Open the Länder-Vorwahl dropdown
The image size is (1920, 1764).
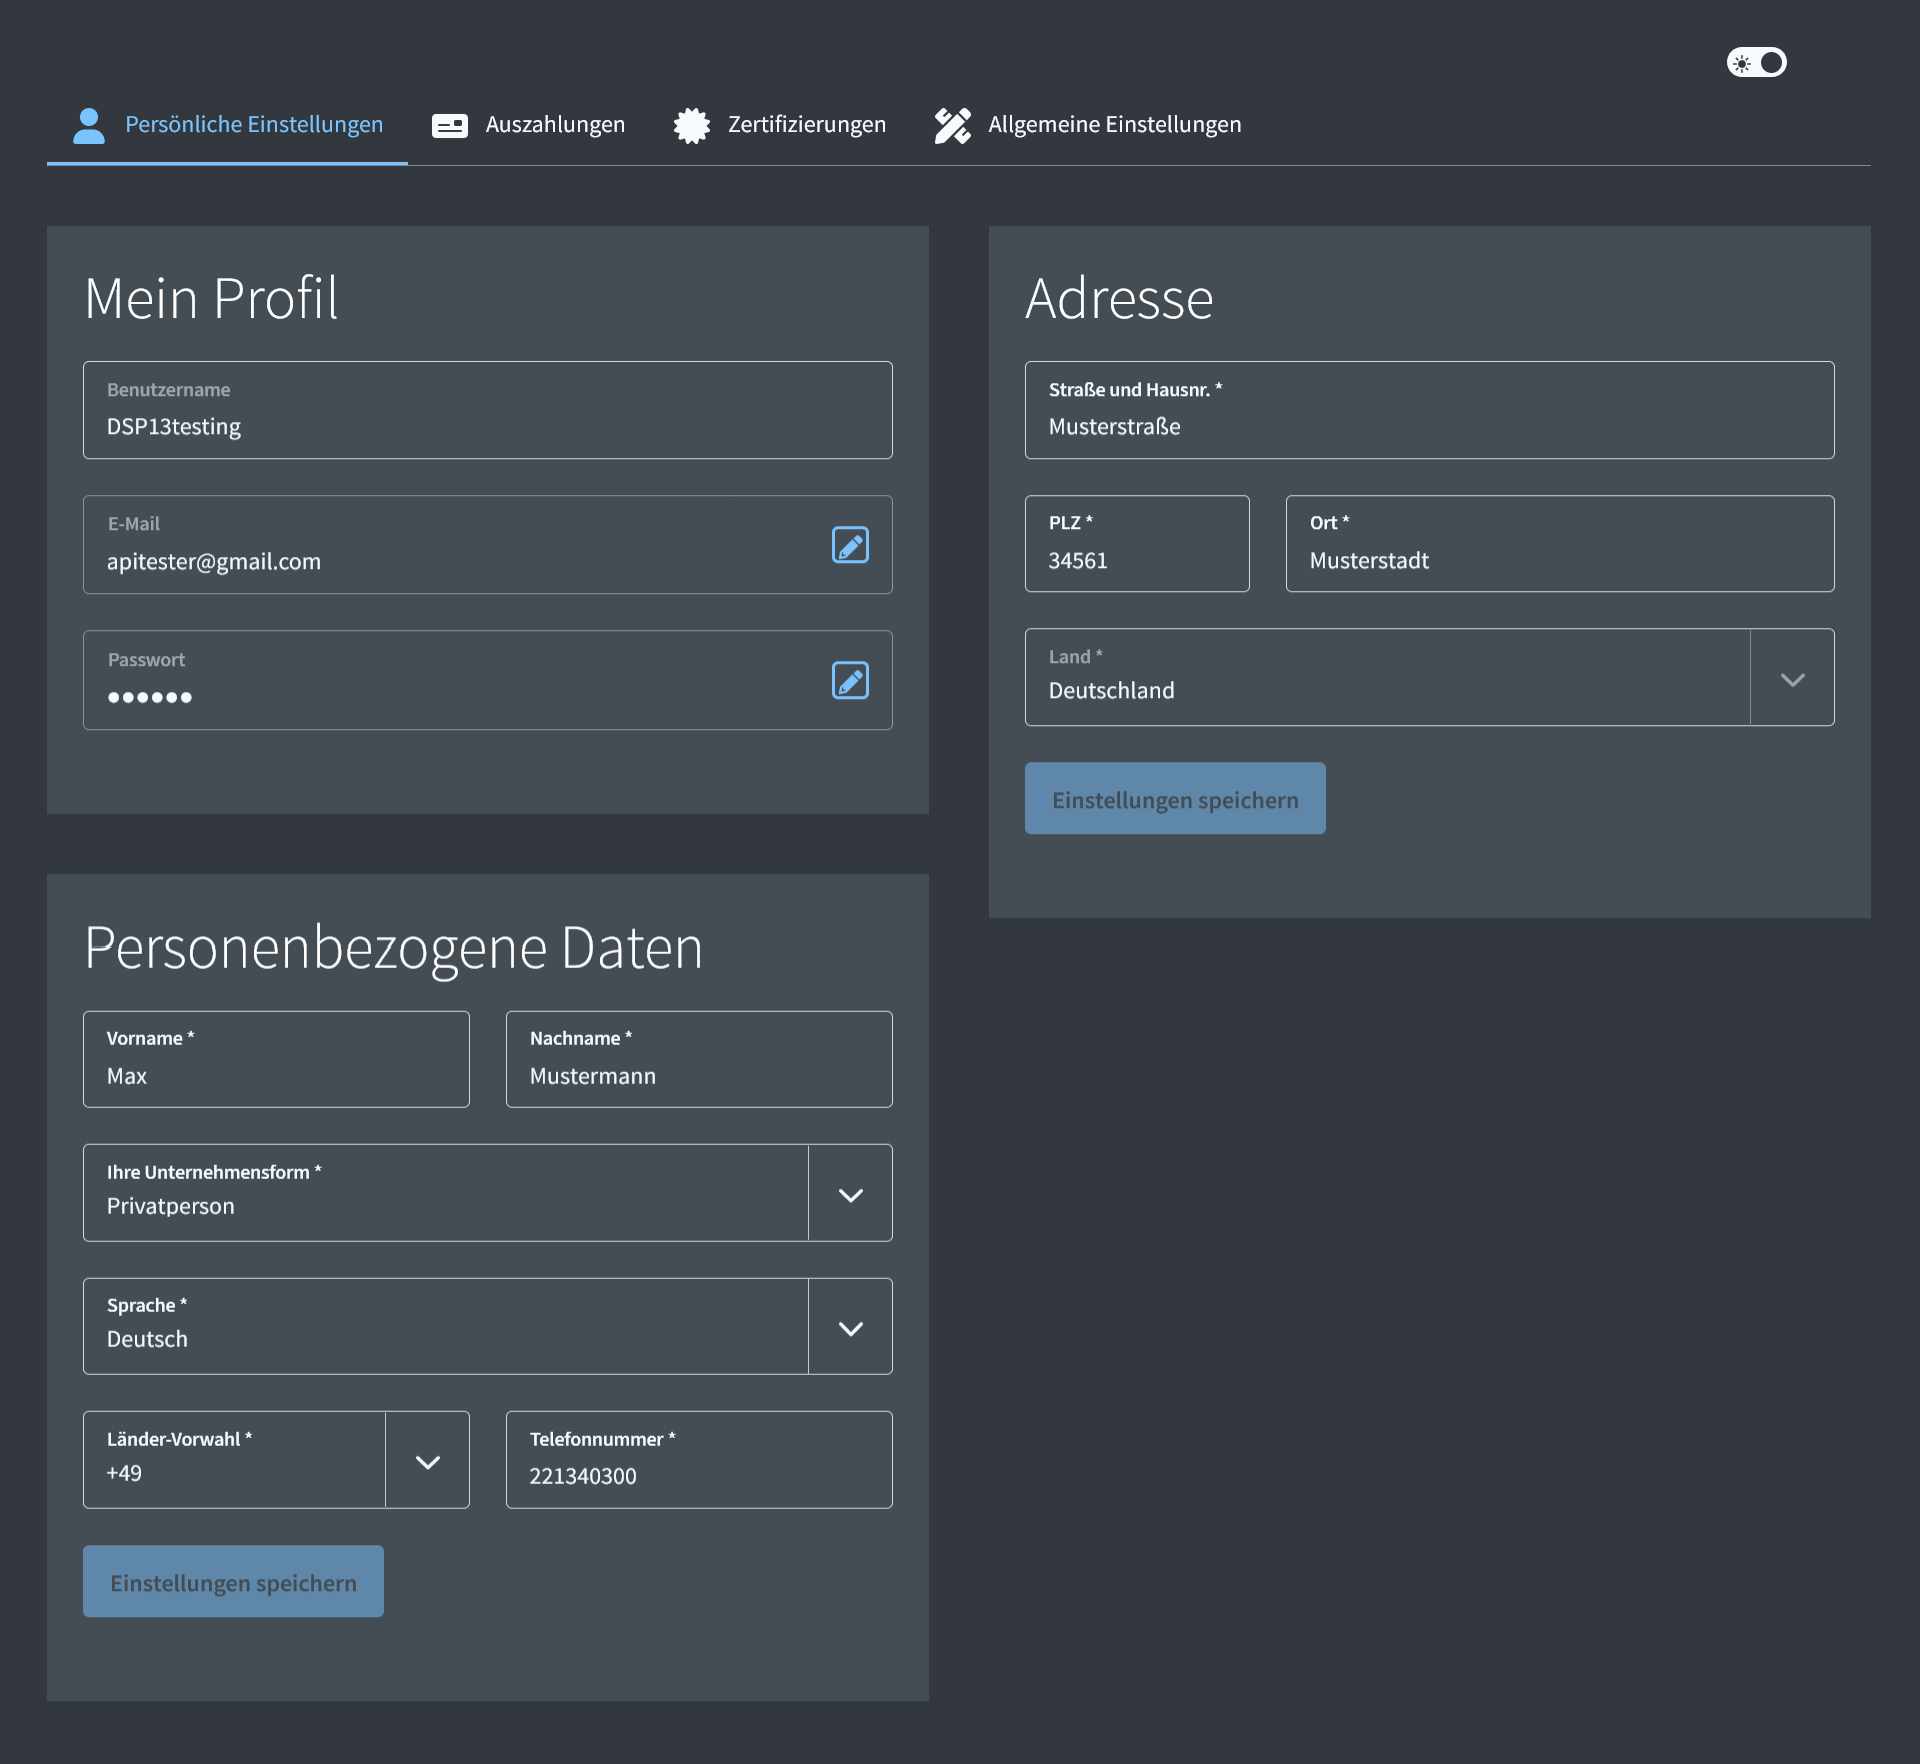[427, 1462]
